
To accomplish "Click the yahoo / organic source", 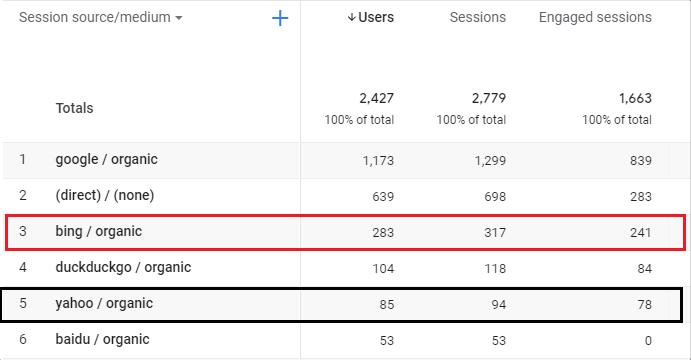I will pos(104,304).
